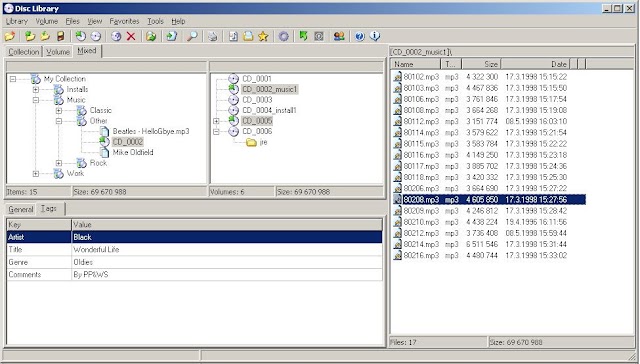Viewport: 640px width, 364px height.
Task: Expand the Work tree node
Action: coord(36,174)
